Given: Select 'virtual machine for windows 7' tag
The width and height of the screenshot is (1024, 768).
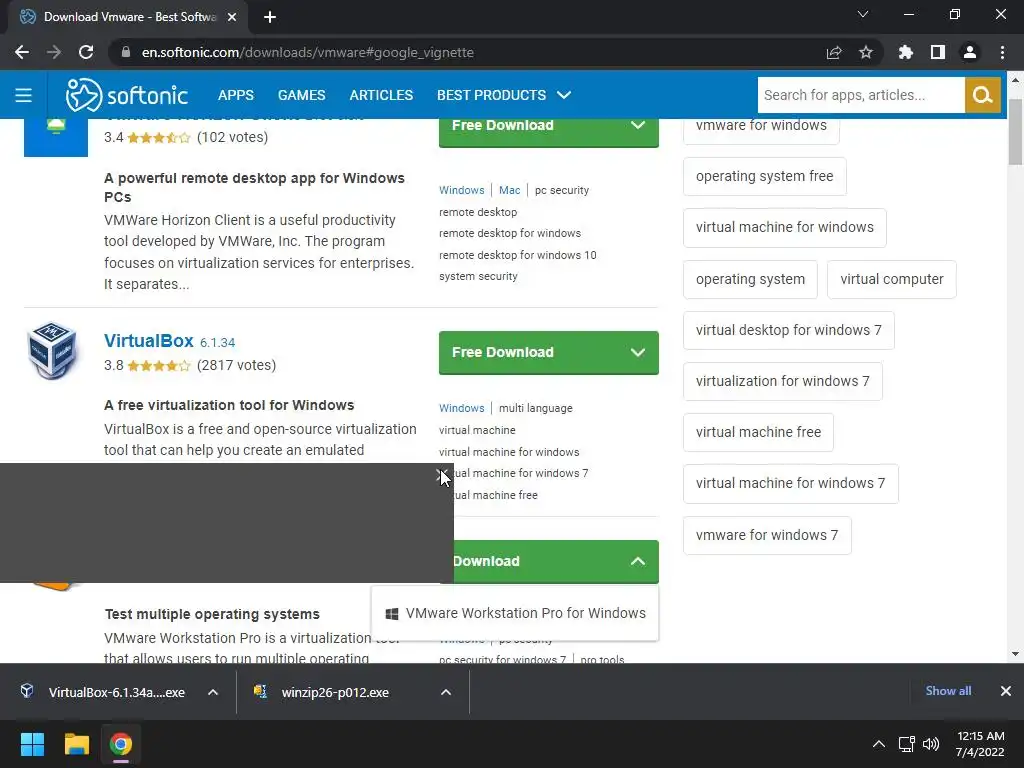Looking at the screenshot, I should tap(791, 483).
